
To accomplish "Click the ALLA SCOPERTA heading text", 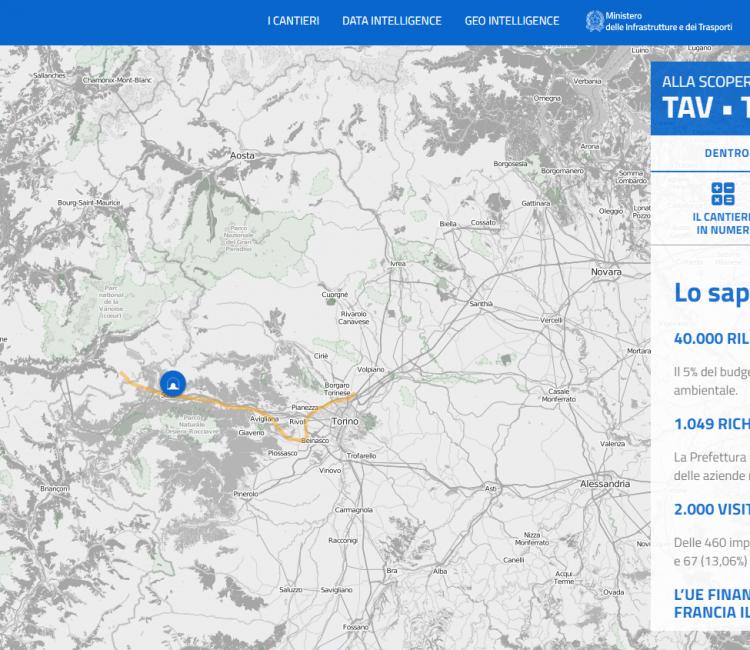I will (x=706, y=82).
